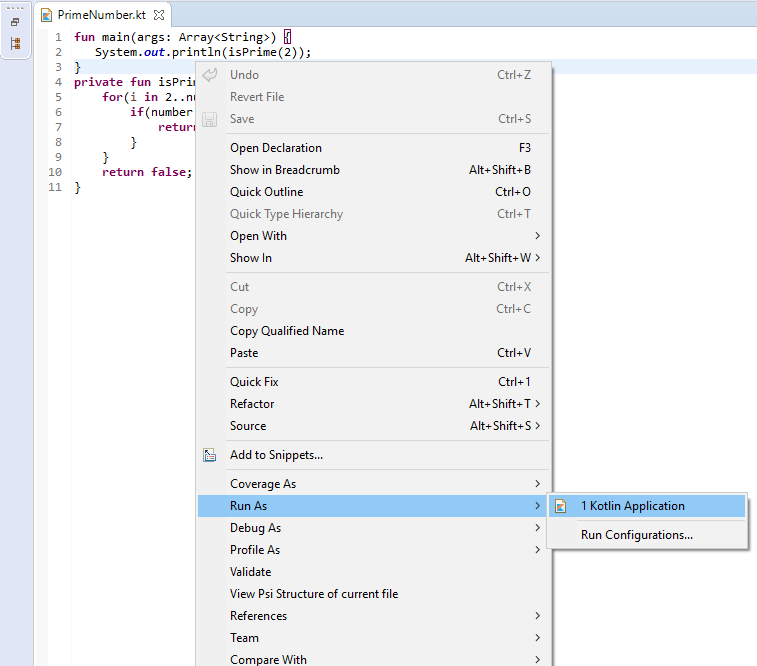Expand the Debug As submenu arrow
757x666 pixels.
pyautogui.click(x=538, y=528)
